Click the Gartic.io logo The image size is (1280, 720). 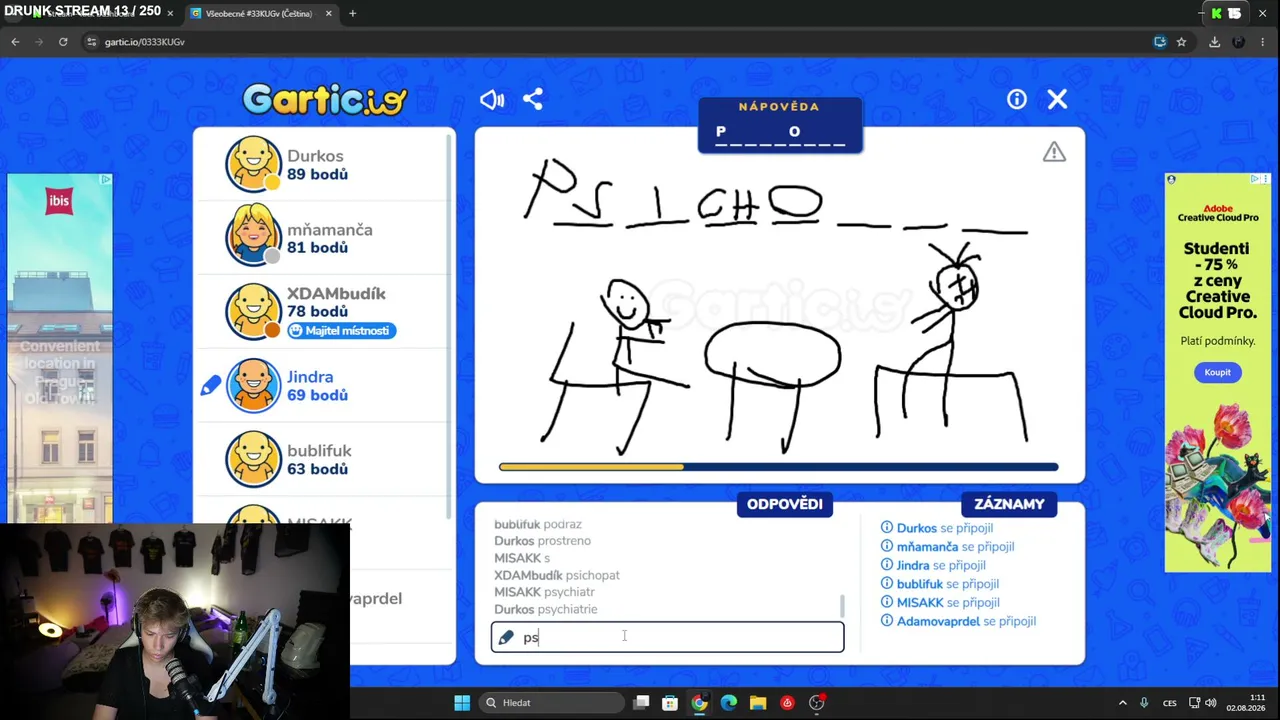pos(325,99)
